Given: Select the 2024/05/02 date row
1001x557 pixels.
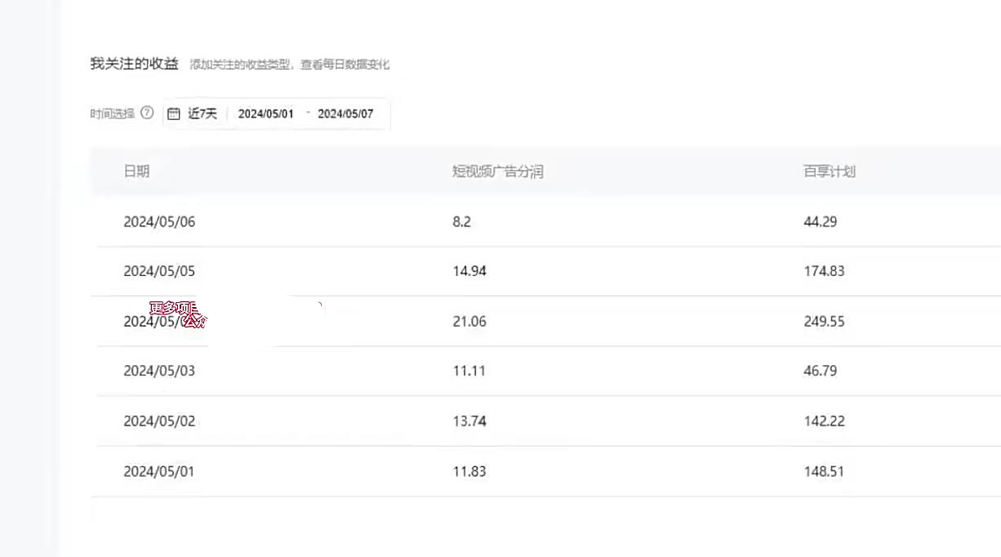Looking at the screenshot, I should pyautogui.click(x=159, y=421).
